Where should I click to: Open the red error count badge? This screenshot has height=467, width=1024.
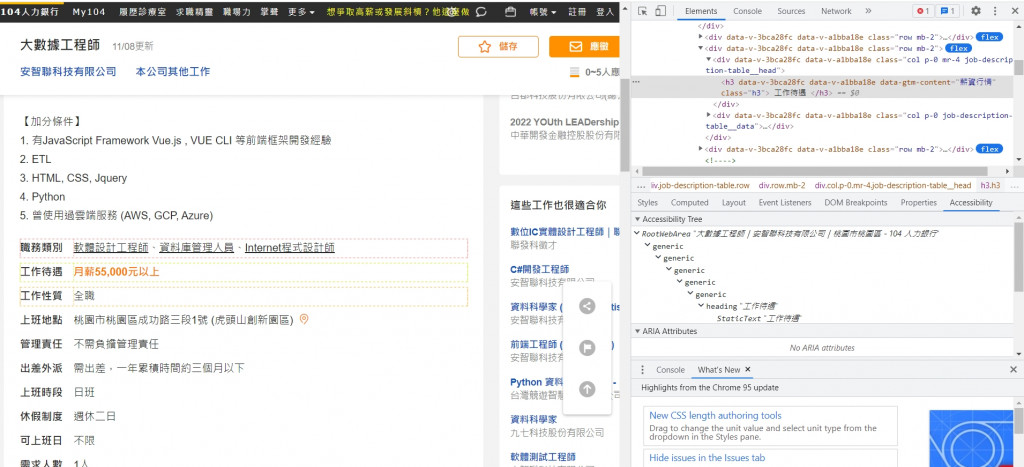(x=923, y=11)
